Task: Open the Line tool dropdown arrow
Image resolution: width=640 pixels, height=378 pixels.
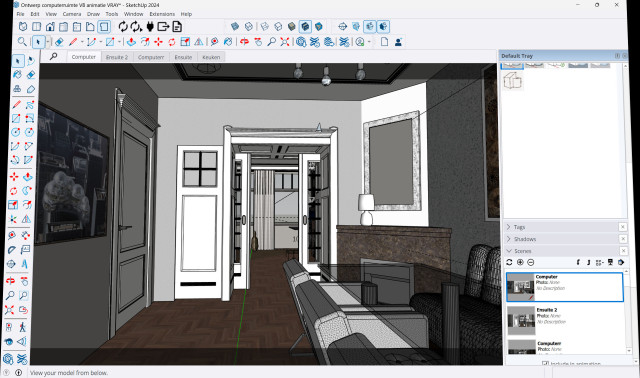Action: click(82, 42)
